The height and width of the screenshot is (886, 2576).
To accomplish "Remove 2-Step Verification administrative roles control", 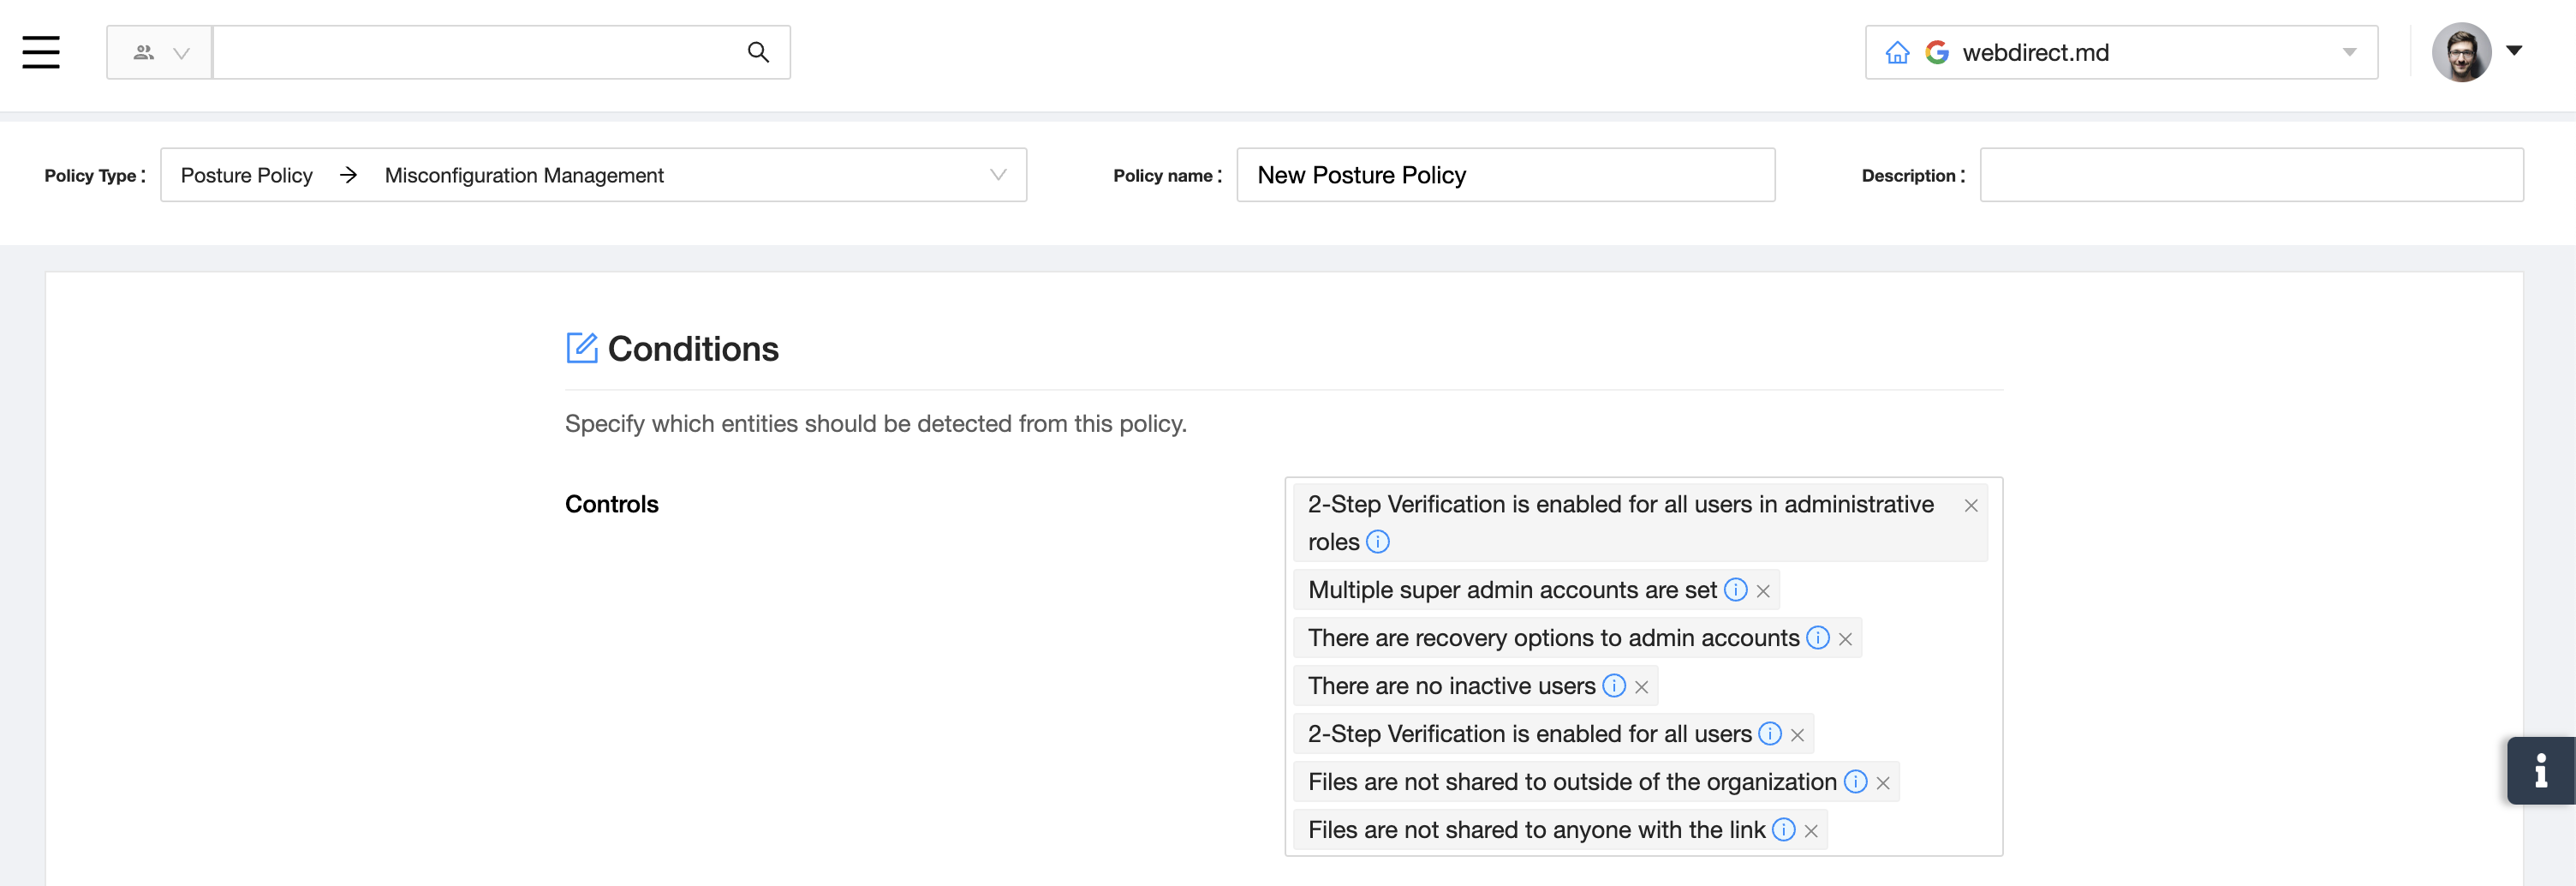I will pos(1970,506).
